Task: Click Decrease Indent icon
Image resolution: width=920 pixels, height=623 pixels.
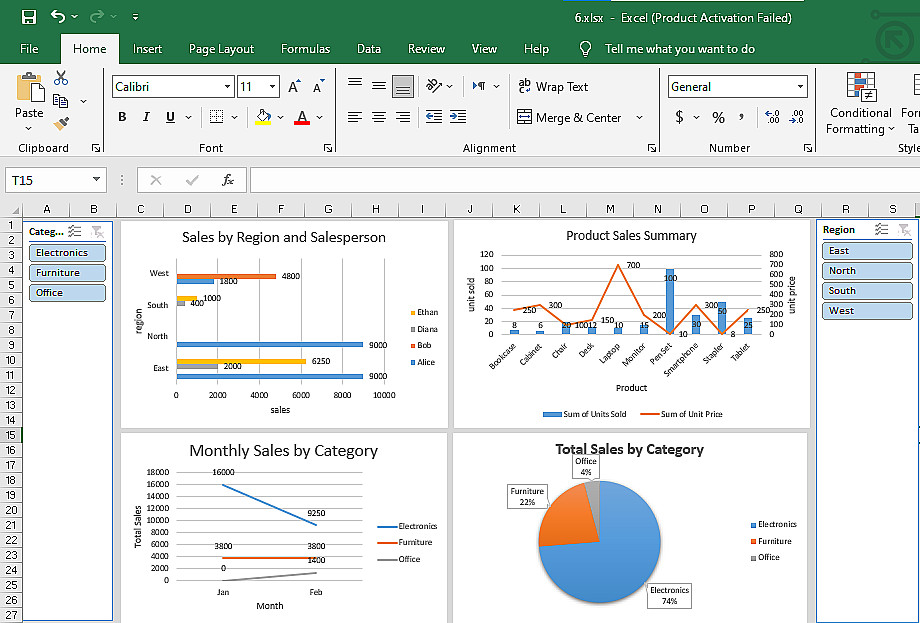Action: (x=434, y=117)
